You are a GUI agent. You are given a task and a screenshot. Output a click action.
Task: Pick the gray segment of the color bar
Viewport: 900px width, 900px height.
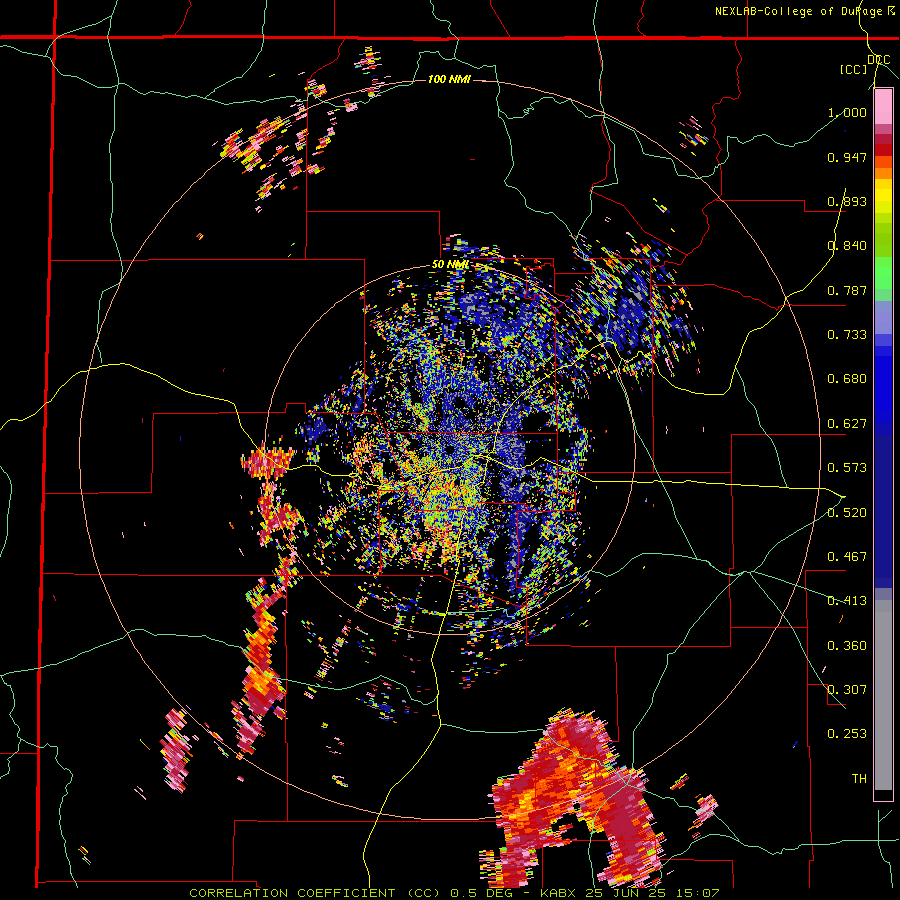click(x=883, y=695)
